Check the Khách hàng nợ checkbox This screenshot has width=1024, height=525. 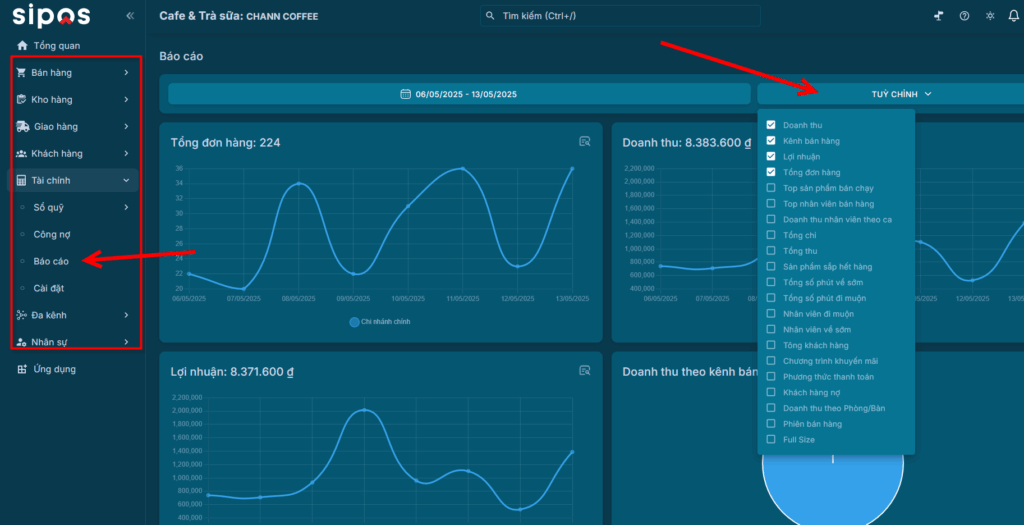click(x=771, y=392)
